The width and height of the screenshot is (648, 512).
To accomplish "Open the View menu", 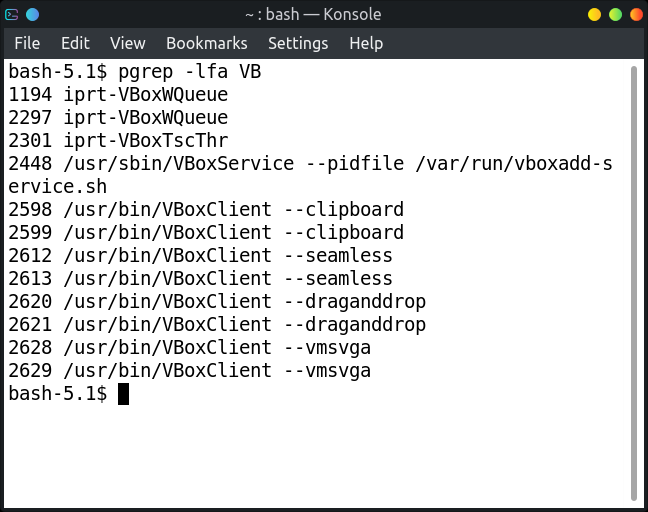I will (x=128, y=43).
